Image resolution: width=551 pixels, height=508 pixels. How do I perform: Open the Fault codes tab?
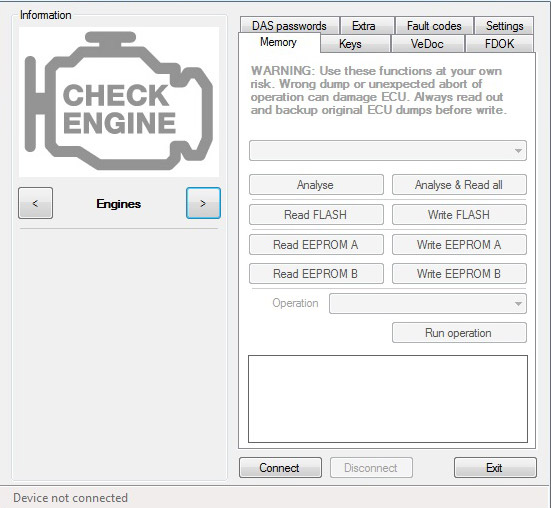point(434,26)
